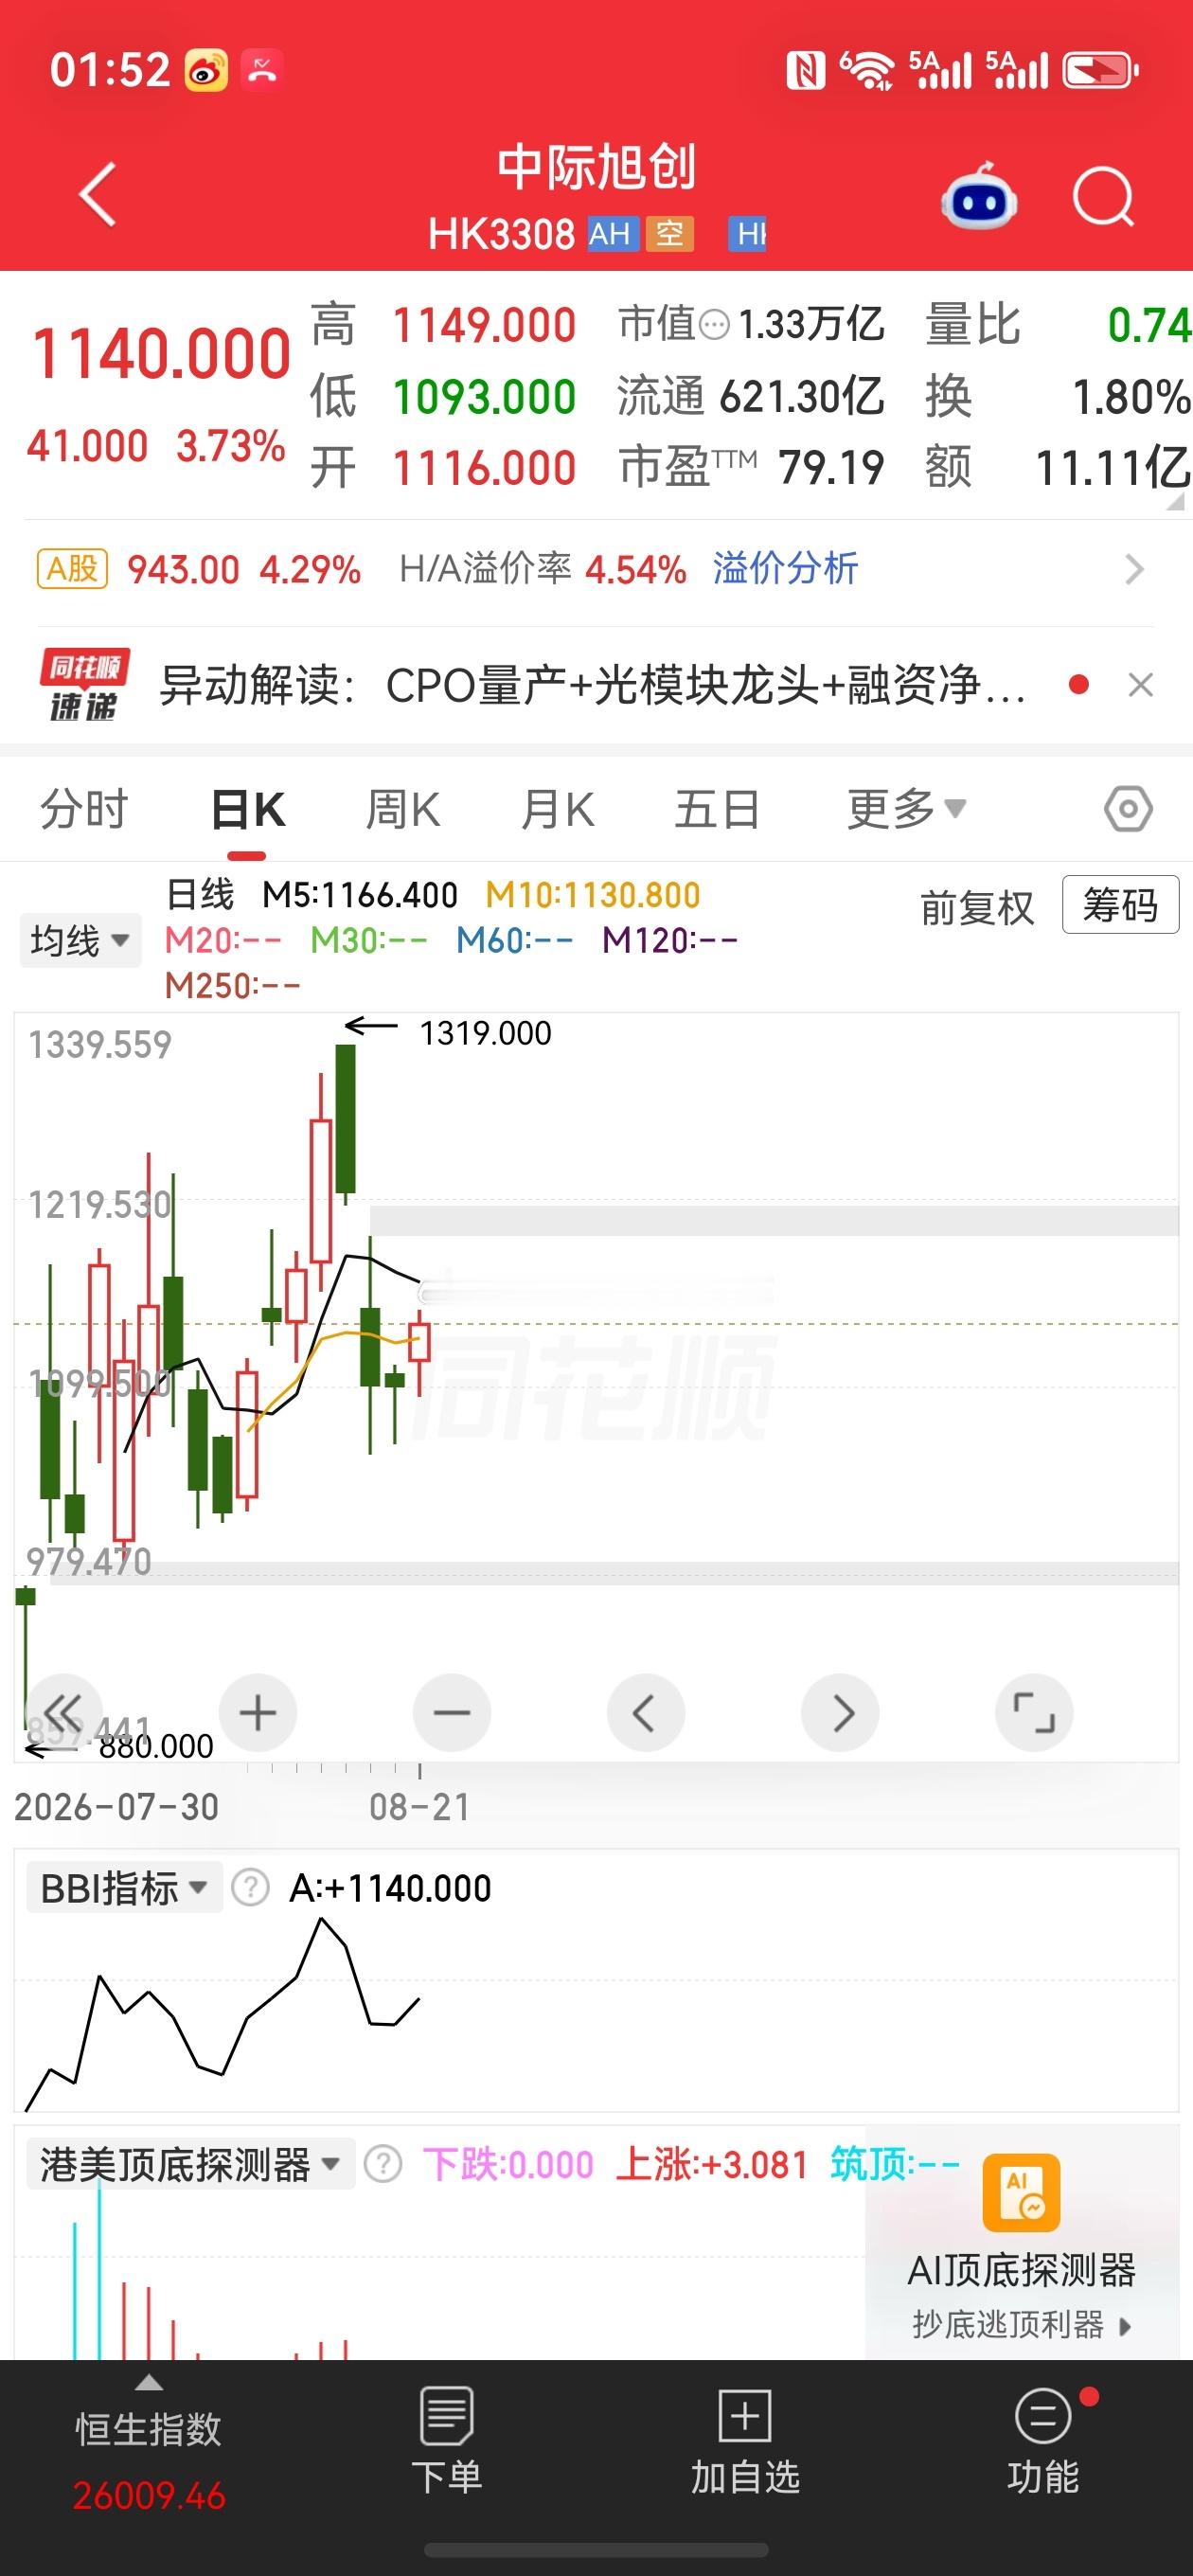The height and width of the screenshot is (2576, 1193).
Task: Dismiss the 异动解读 news banner
Action: pos(1140,685)
